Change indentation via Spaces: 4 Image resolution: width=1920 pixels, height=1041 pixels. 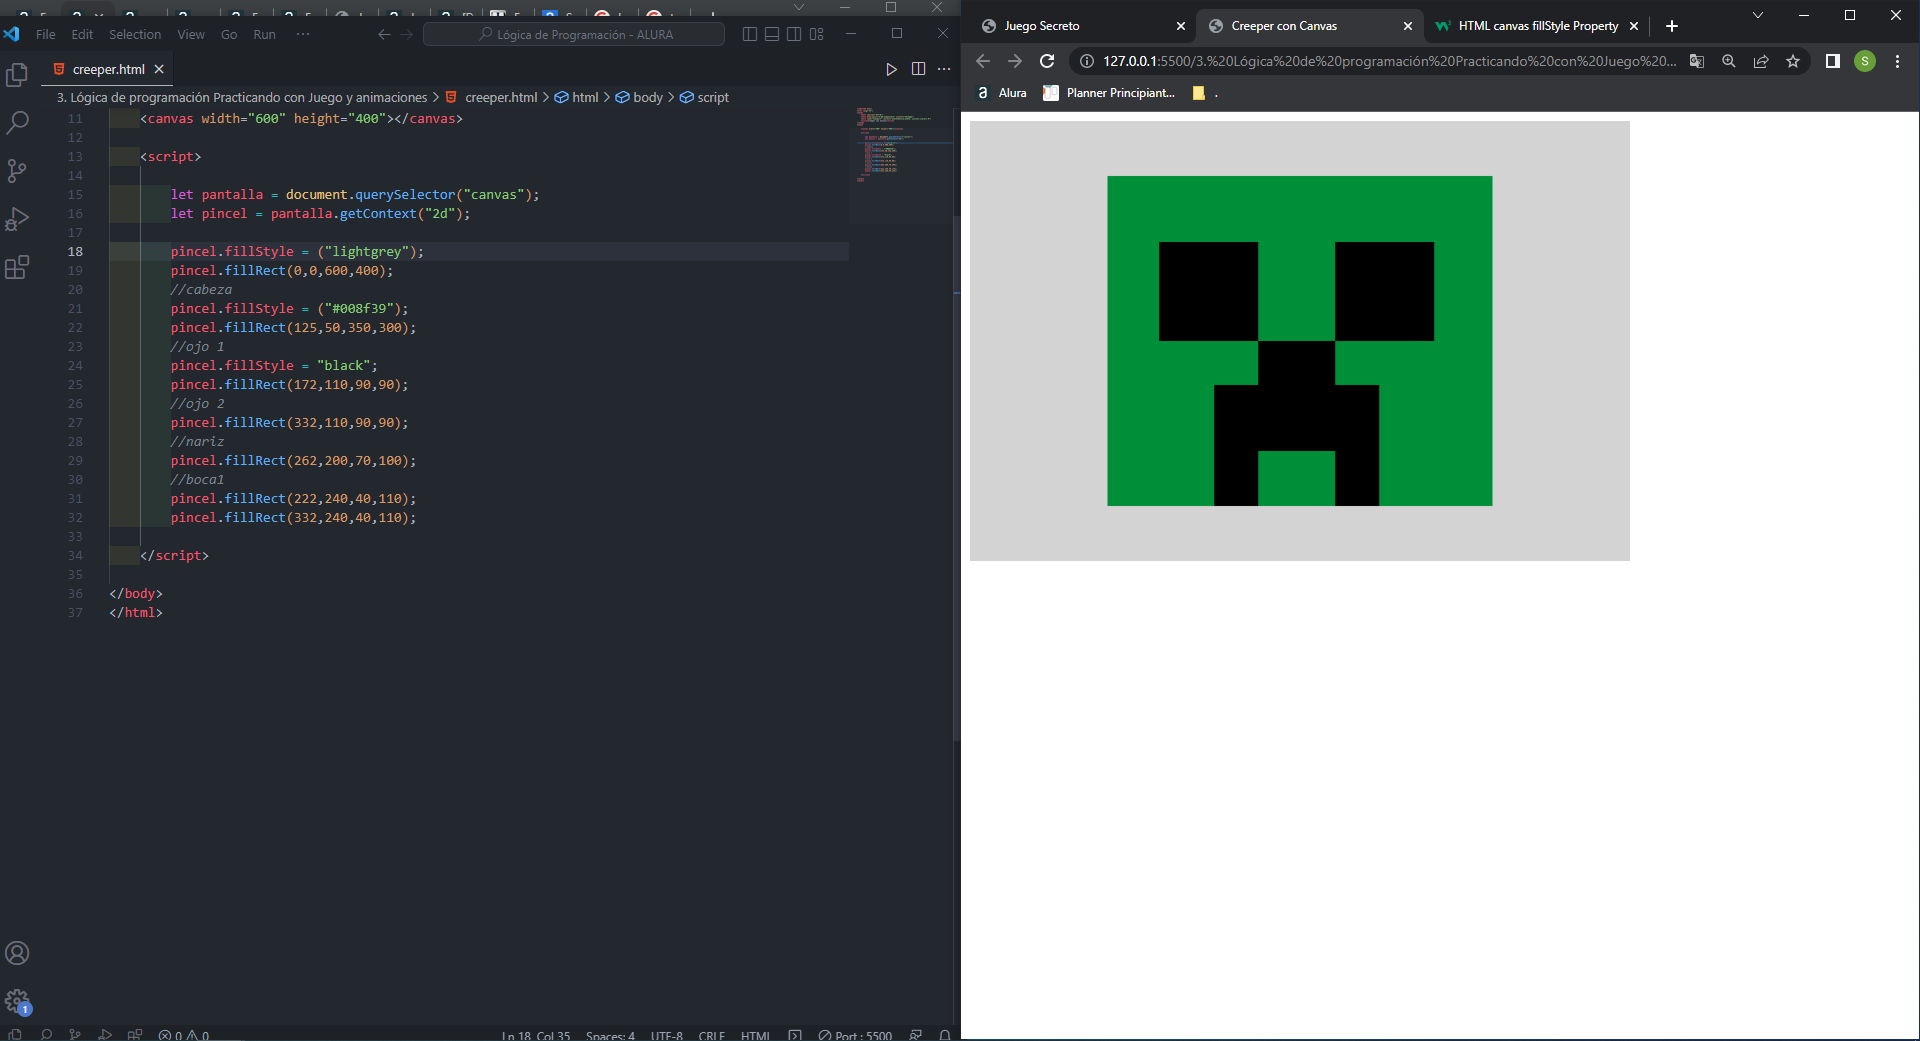tap(610, 1035)
